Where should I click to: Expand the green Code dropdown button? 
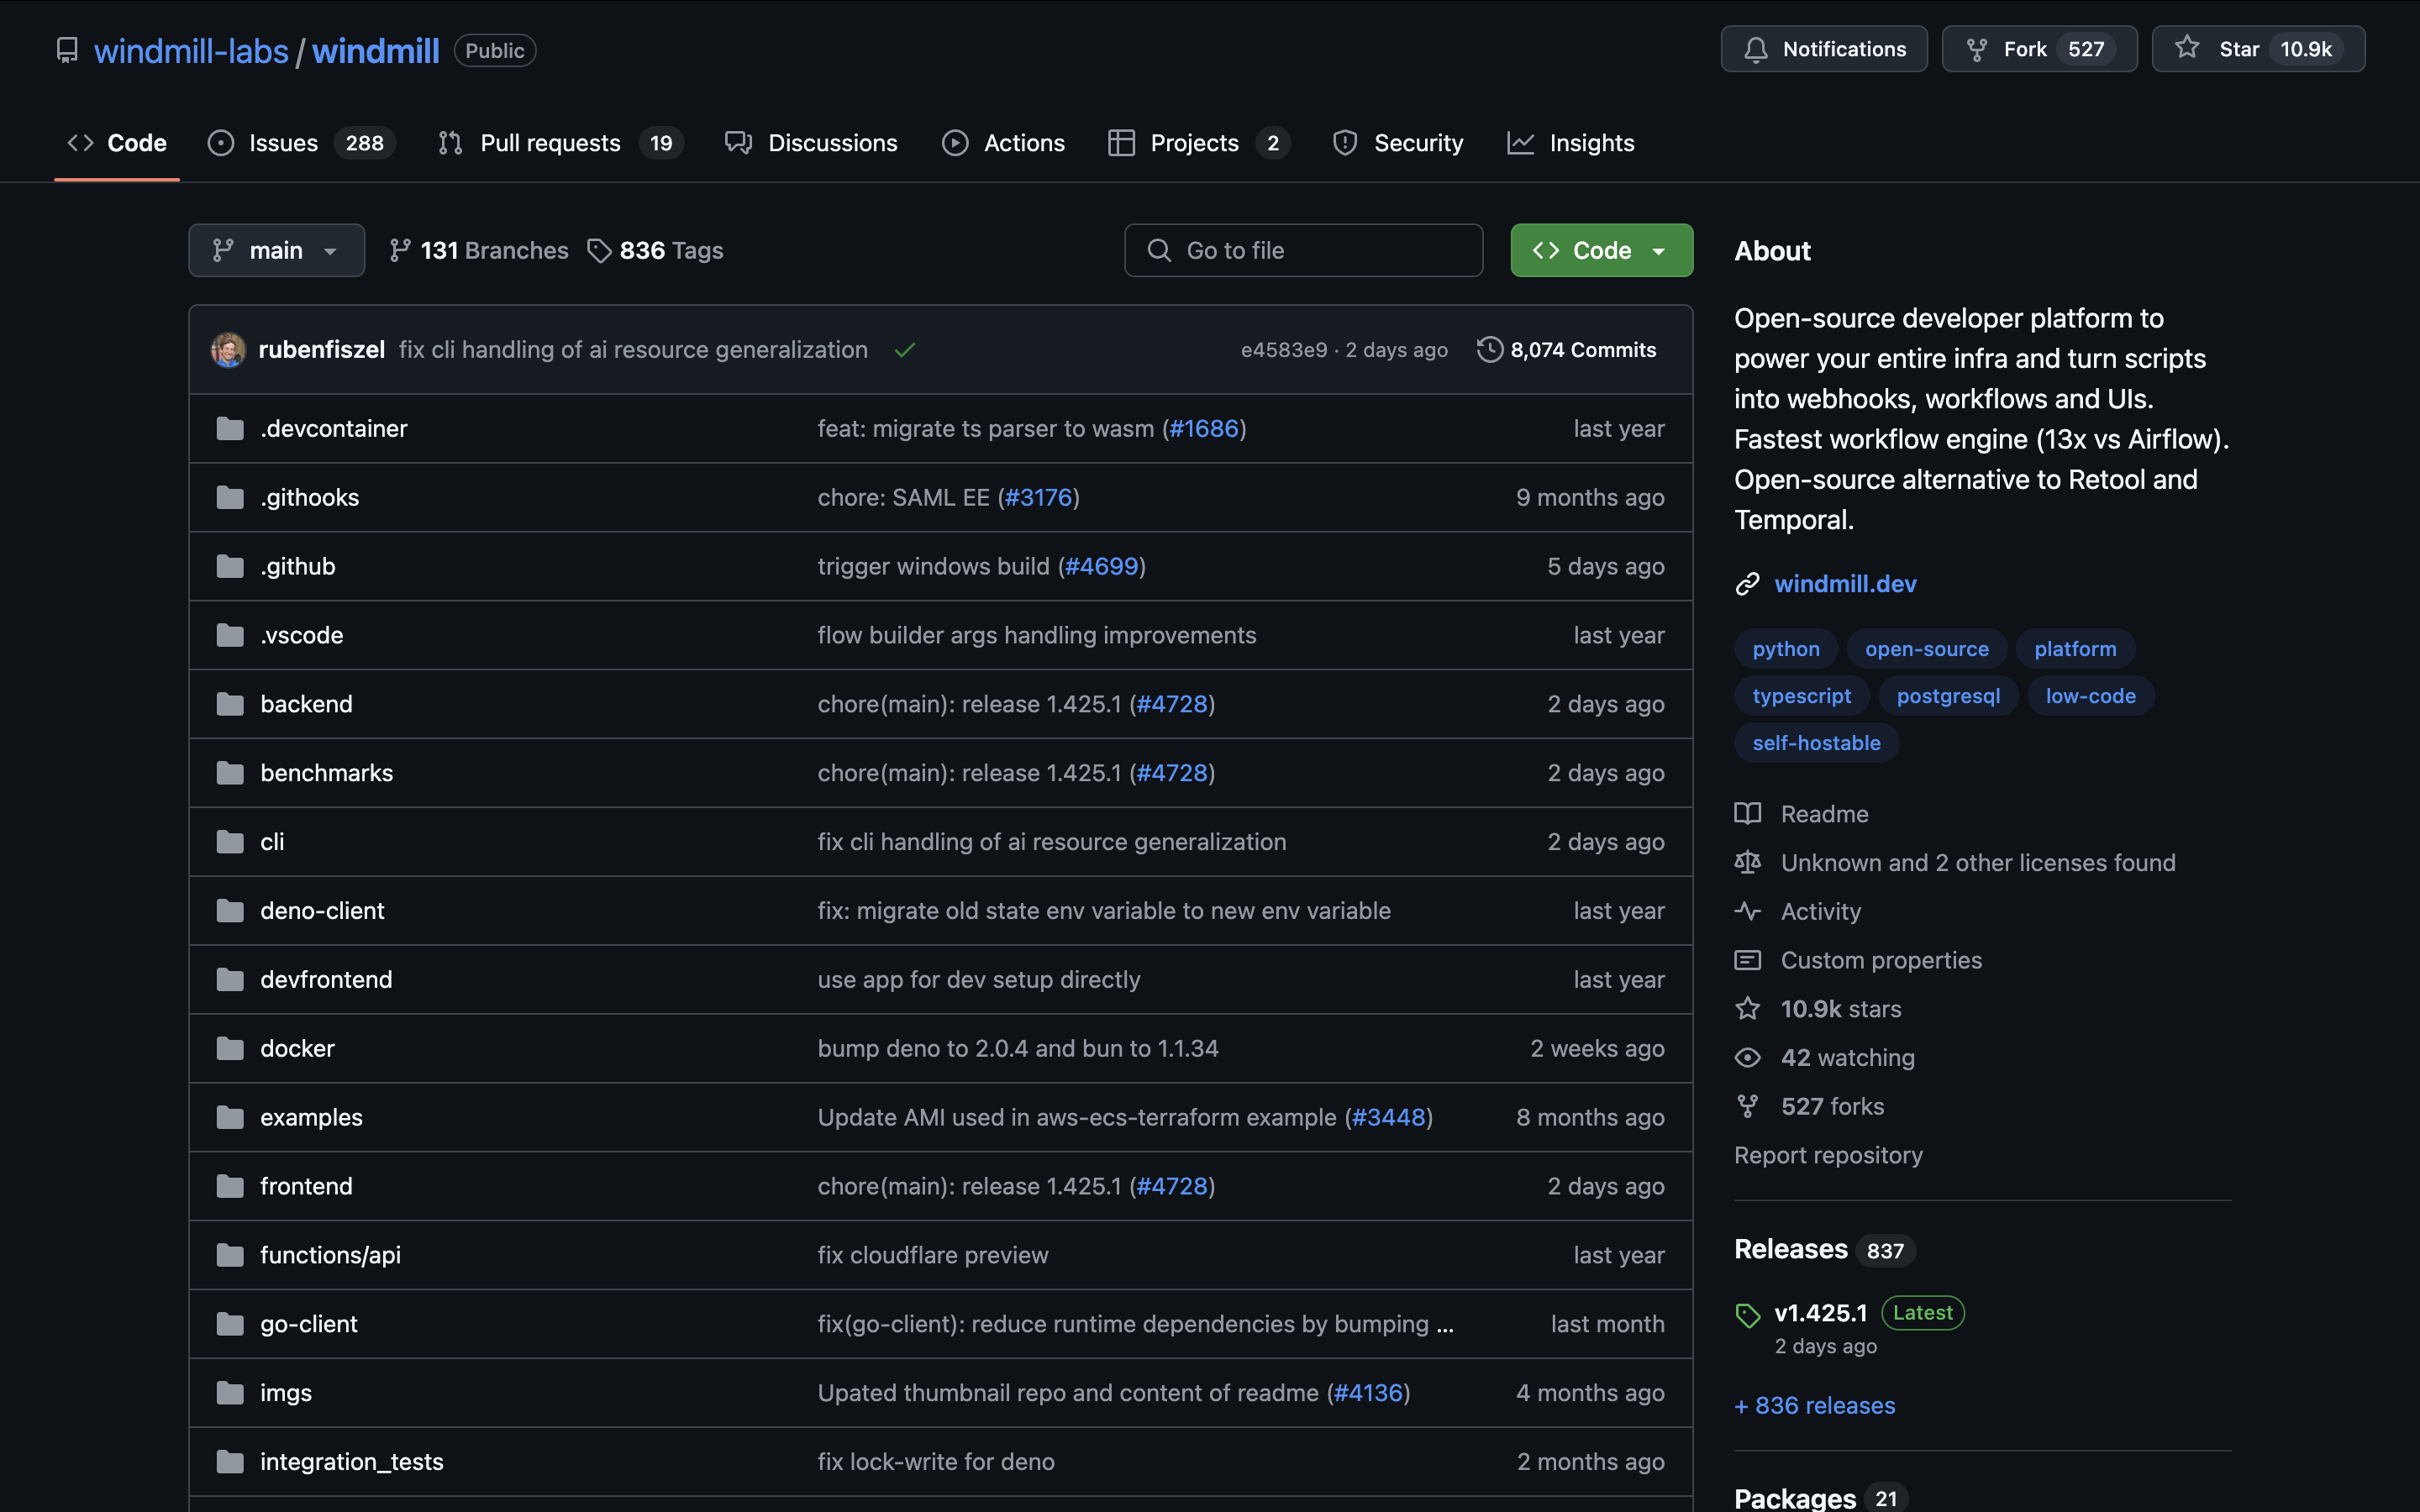point(1601,250)
